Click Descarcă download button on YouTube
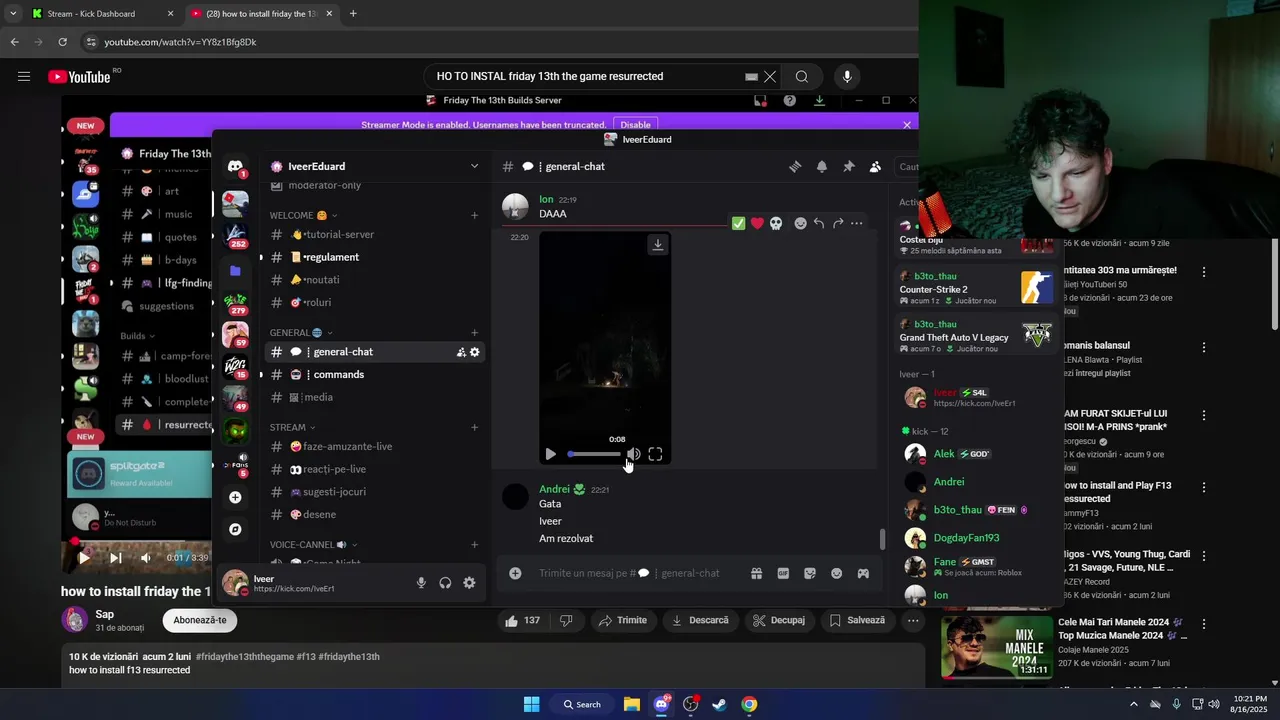Image resolution: width=1280 pixels, height=720 pixels. 700,620
